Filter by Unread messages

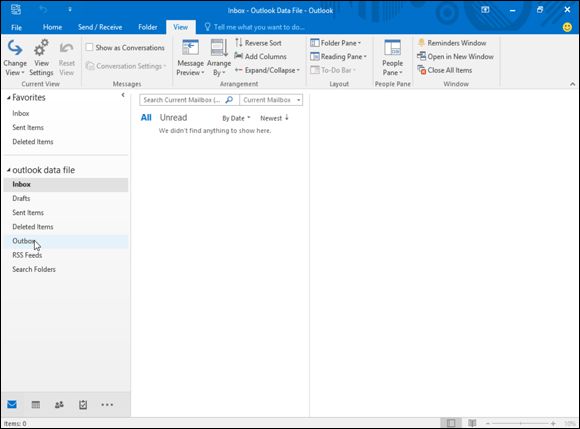173,118
